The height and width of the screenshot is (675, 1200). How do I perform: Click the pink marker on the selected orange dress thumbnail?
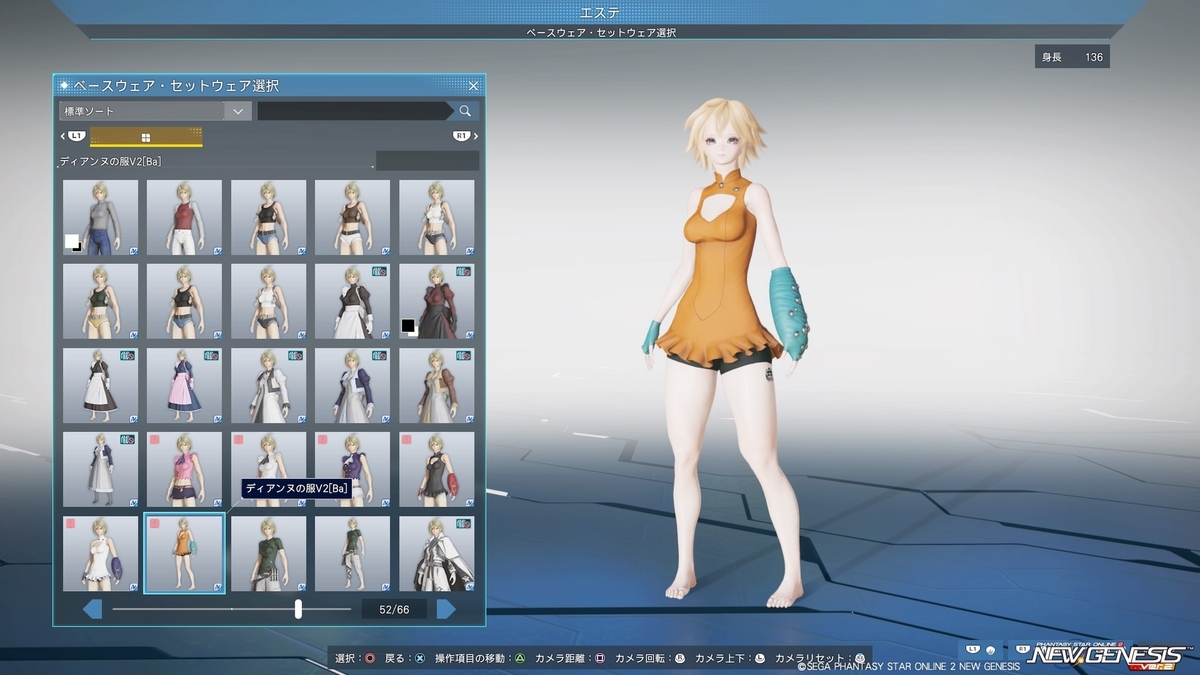(154, 523)
